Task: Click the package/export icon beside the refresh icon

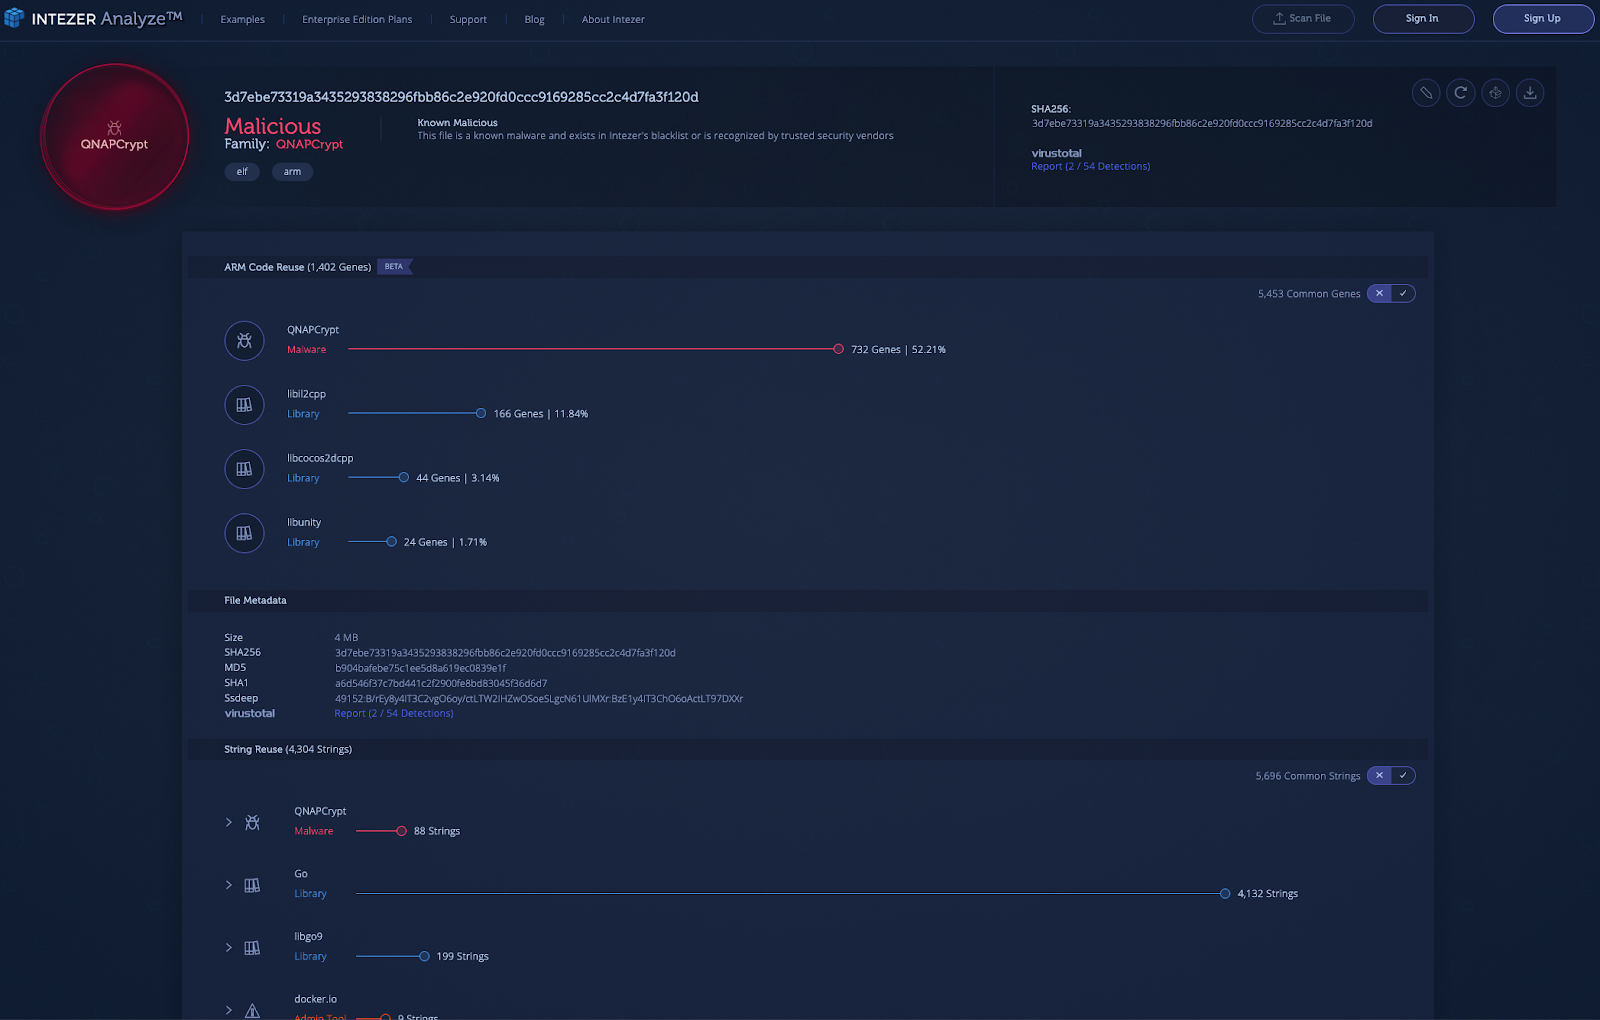Action: click(x=1495, y=92)
